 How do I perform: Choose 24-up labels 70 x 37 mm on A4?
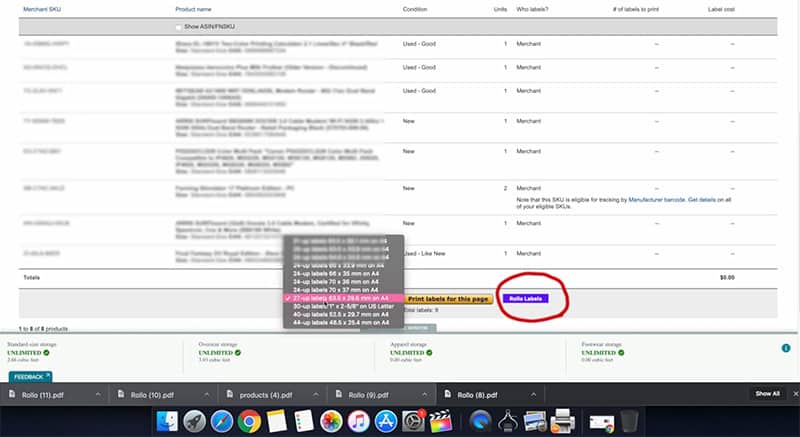pyautogui.click(x=343, y=290)
